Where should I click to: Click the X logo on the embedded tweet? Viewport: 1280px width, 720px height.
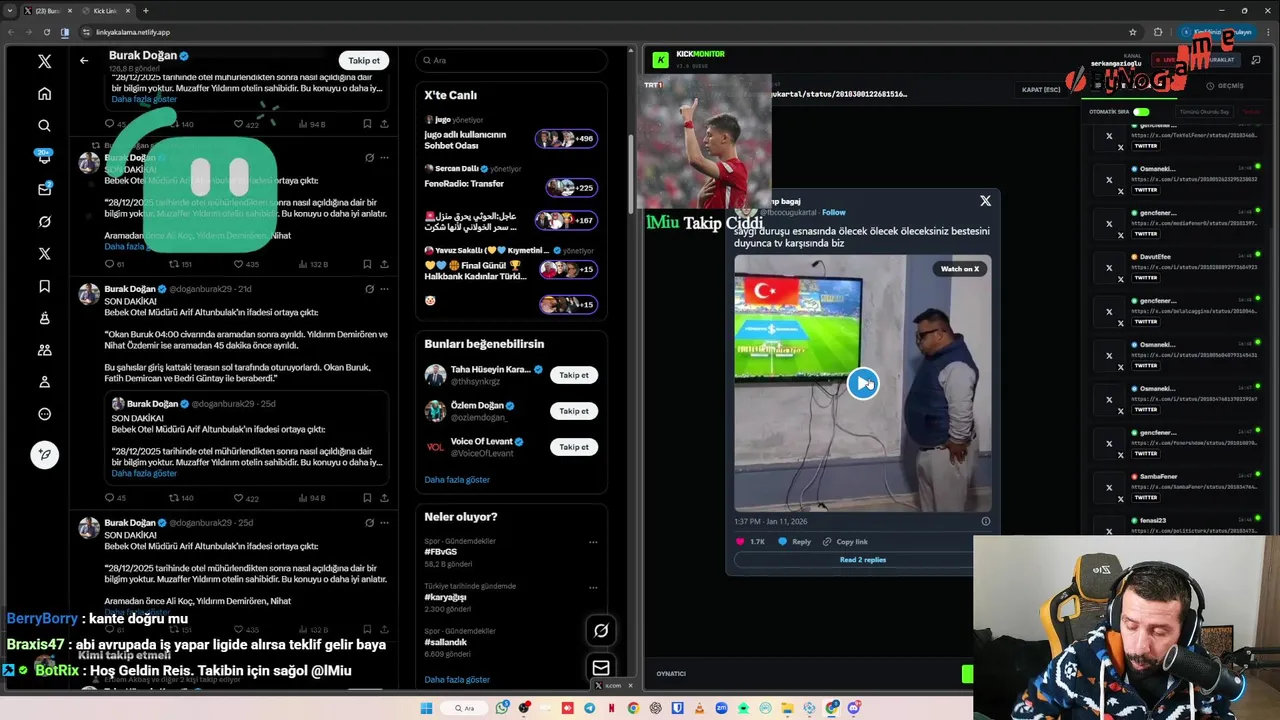tap(985, 201)
